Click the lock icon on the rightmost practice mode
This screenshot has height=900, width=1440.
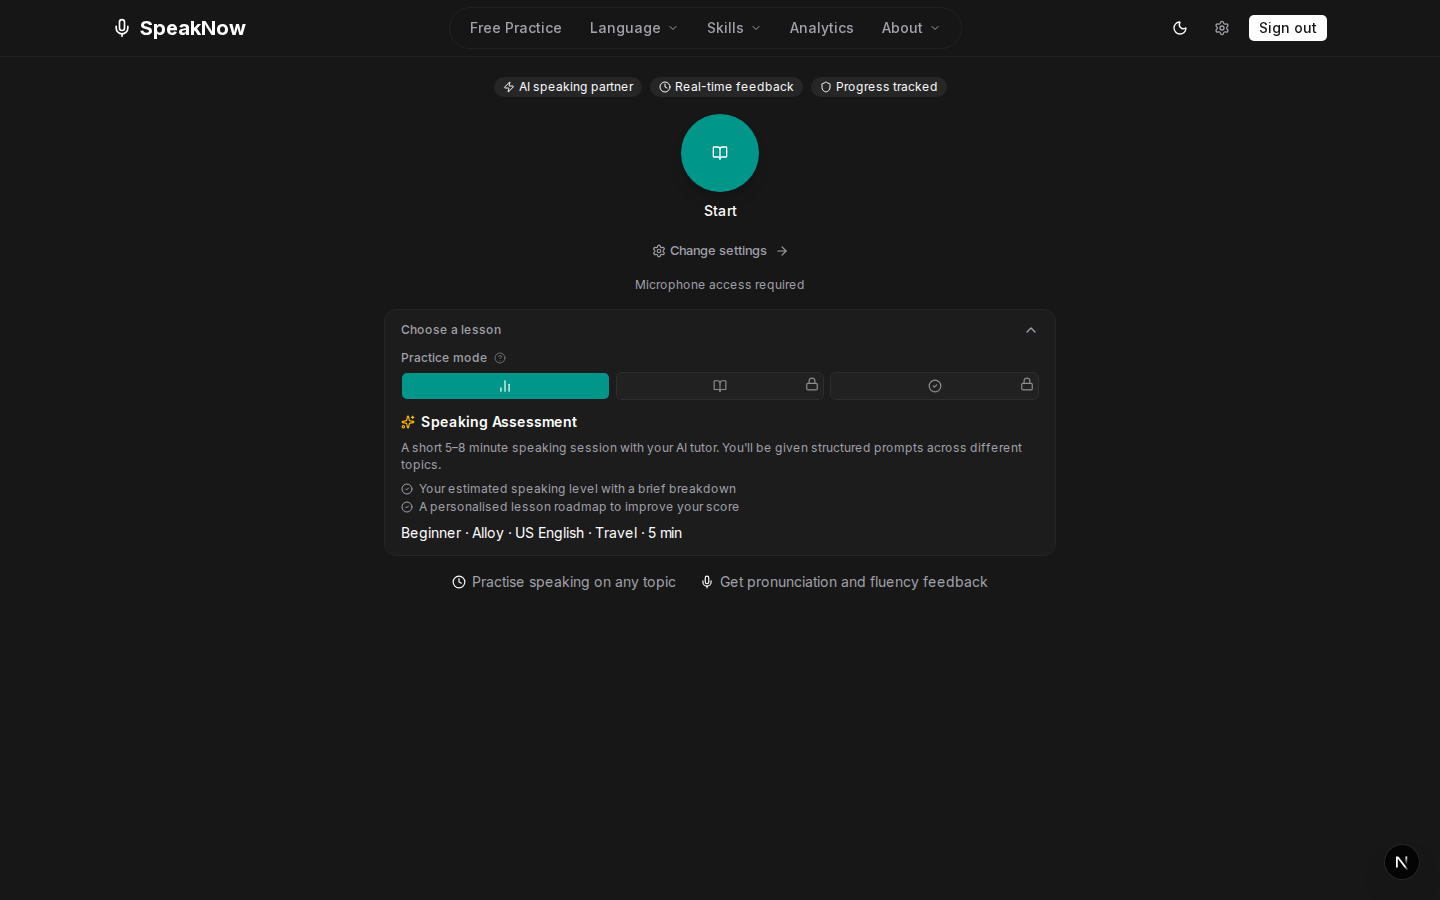pyautogui.click(x=1026, y=385)
